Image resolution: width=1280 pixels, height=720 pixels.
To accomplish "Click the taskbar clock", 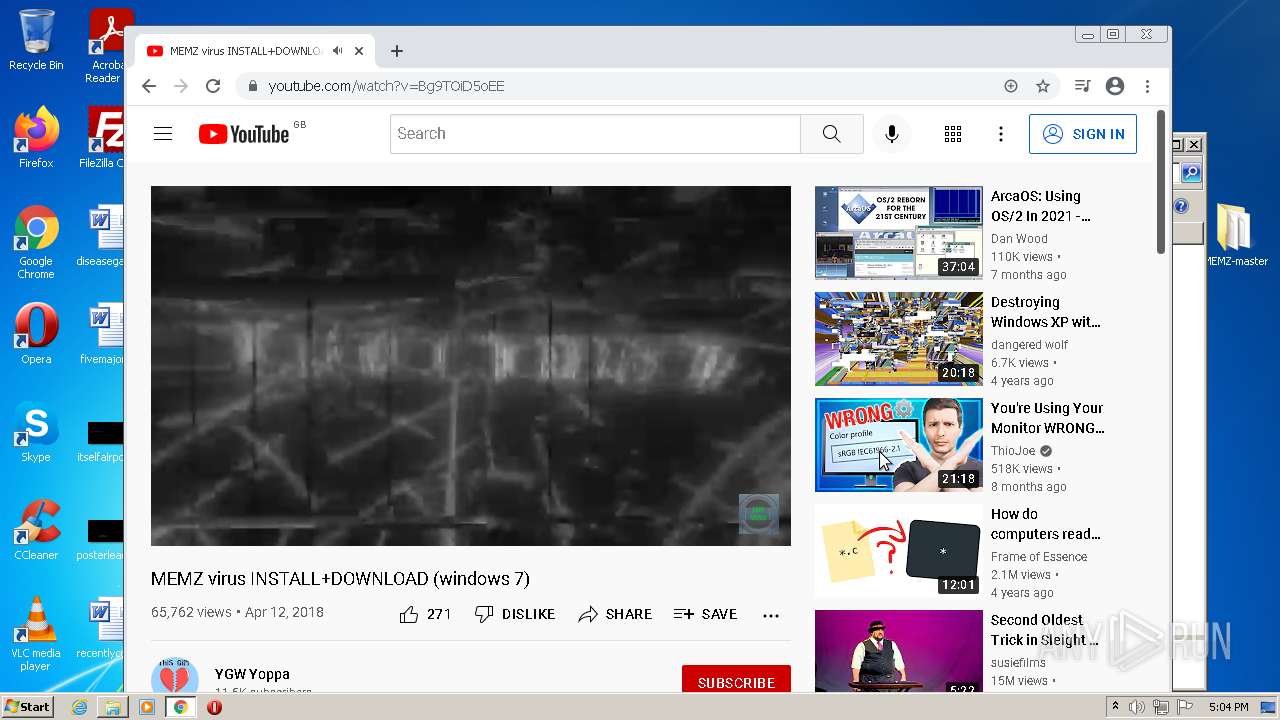I will point(1228,707).
